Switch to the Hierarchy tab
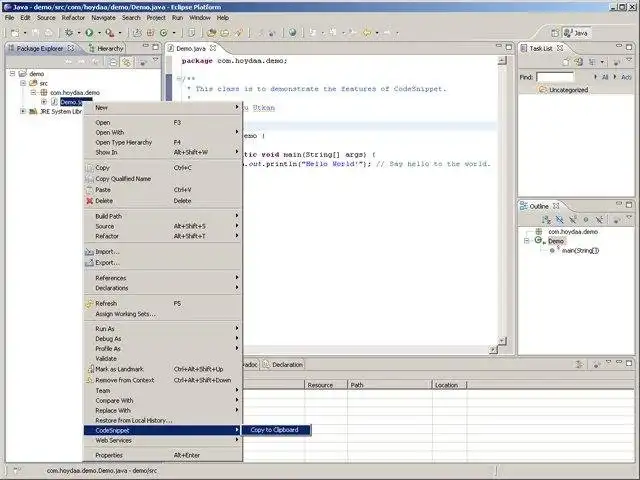This screenshot has width=640, height=480. pos(106,49)
